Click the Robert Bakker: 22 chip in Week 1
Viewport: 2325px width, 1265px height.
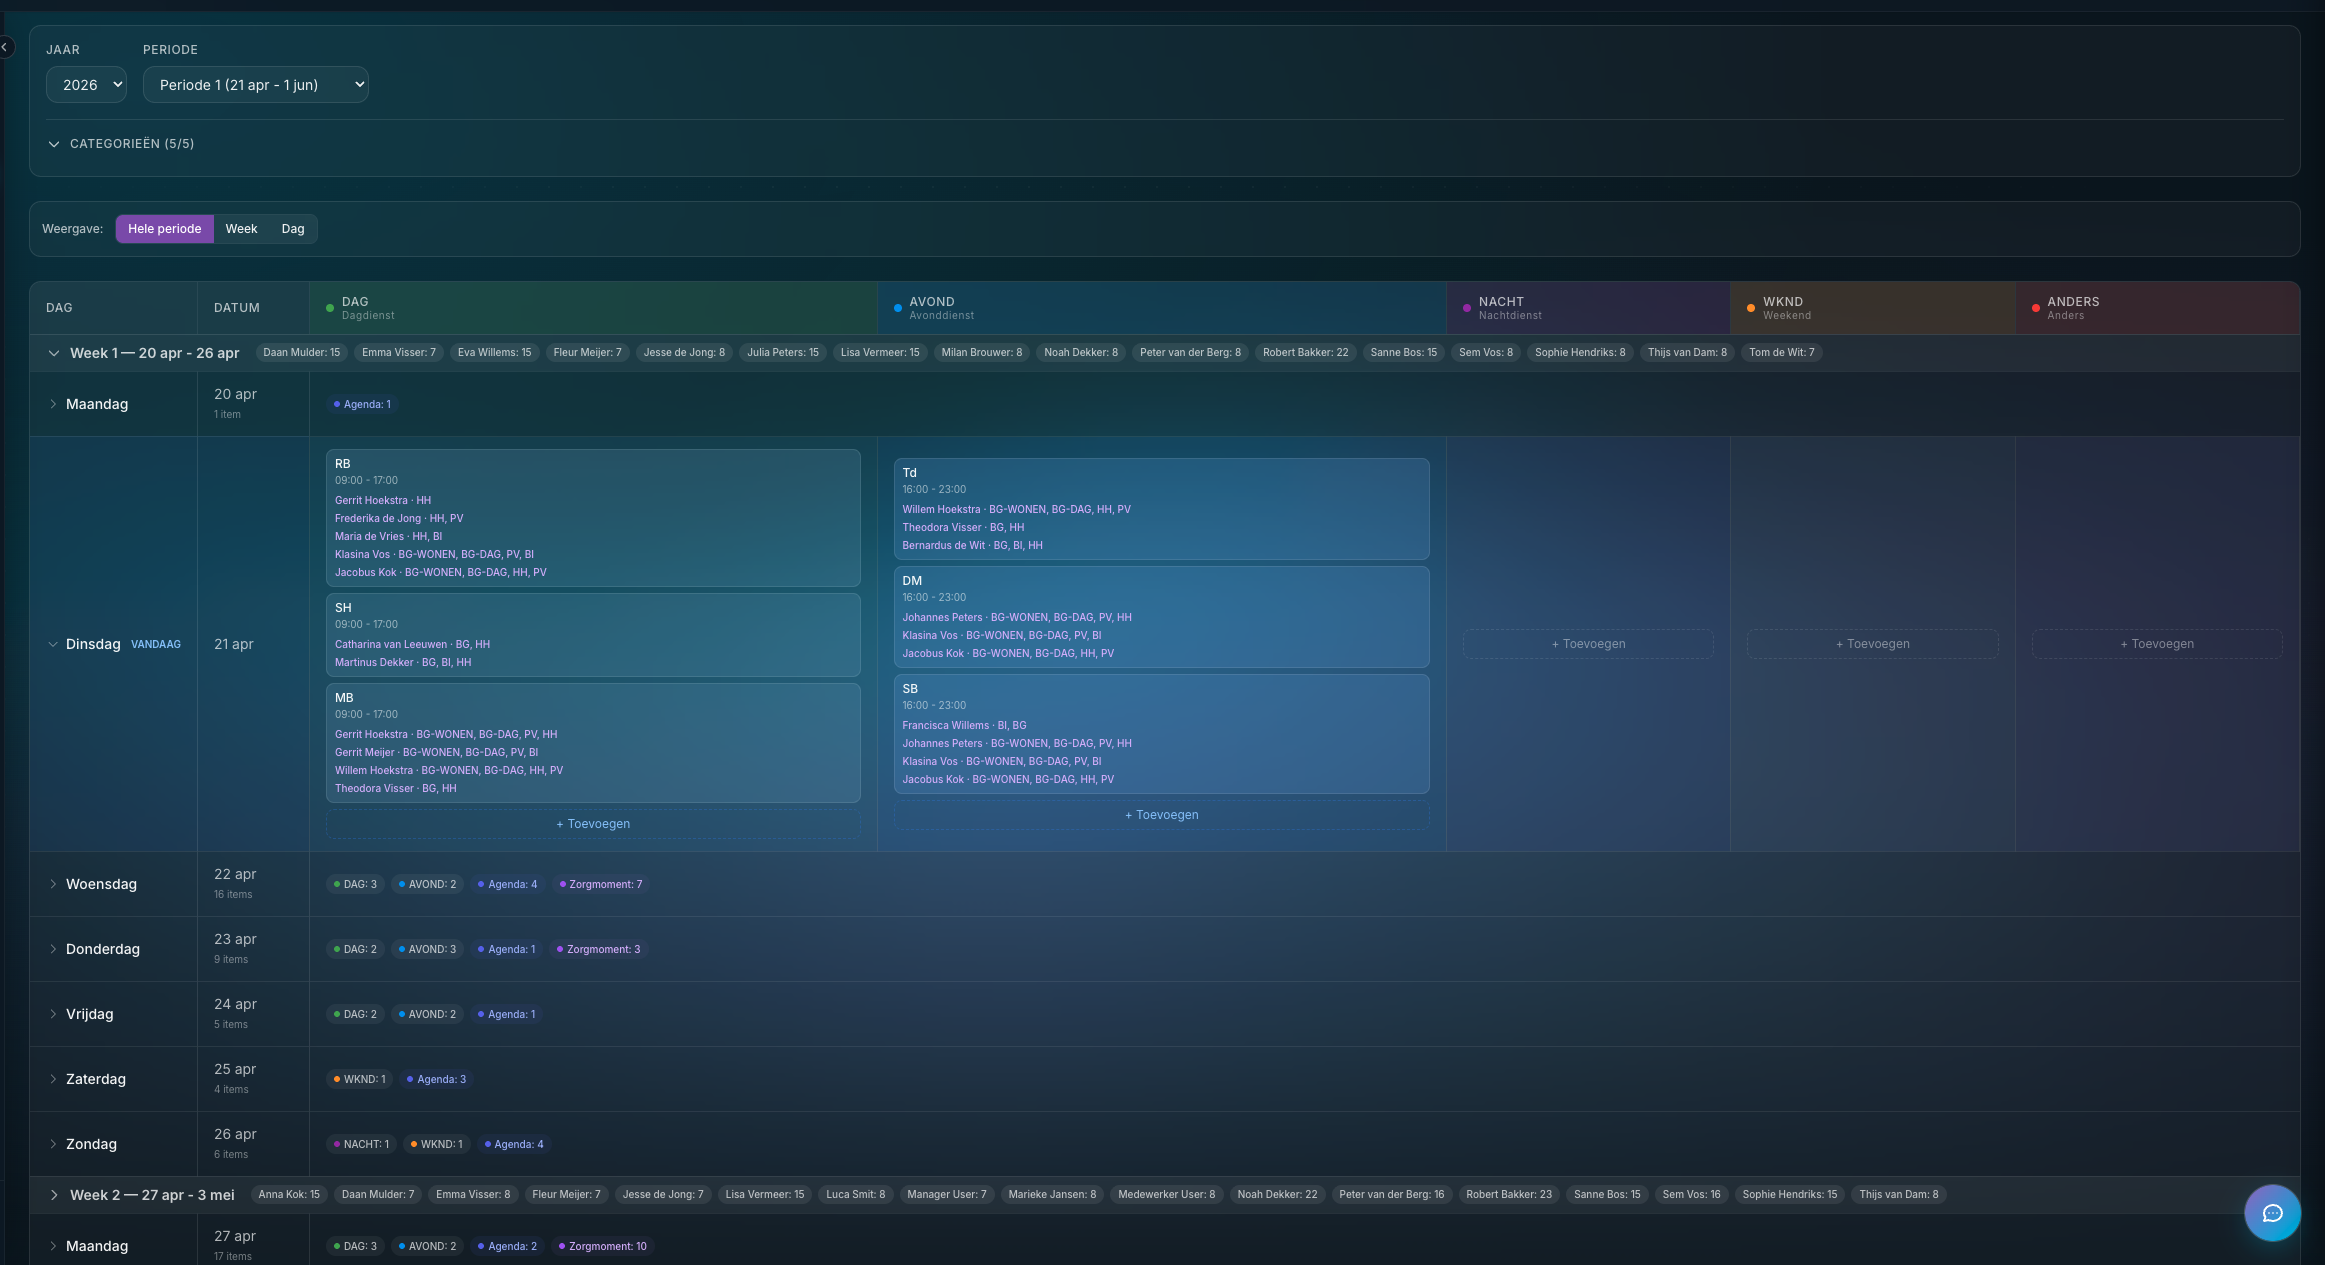pos(1305,352)
